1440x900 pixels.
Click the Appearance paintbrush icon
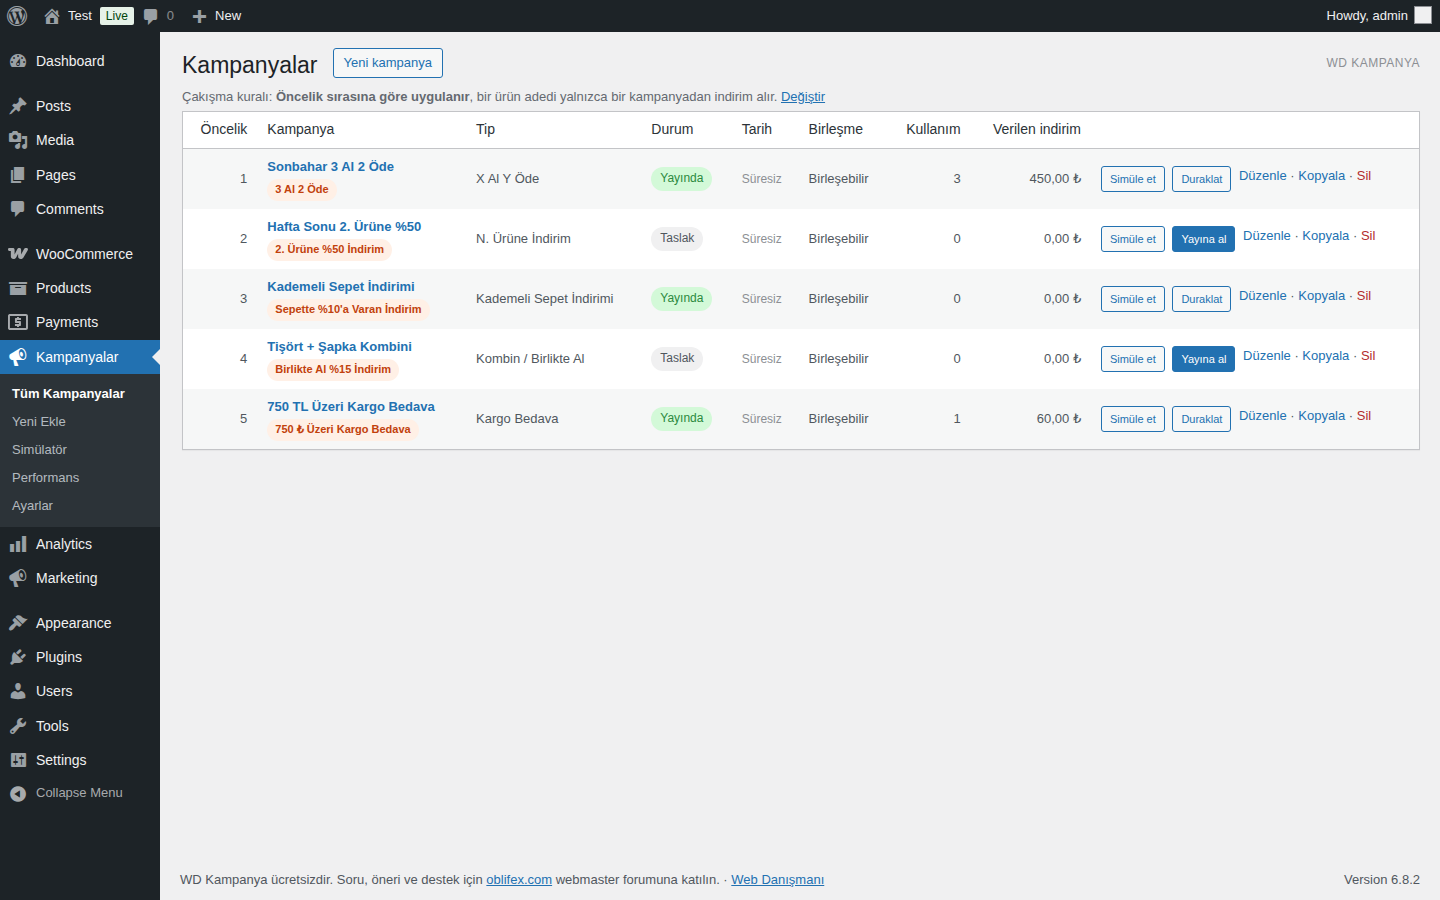(x=18, y=623)
